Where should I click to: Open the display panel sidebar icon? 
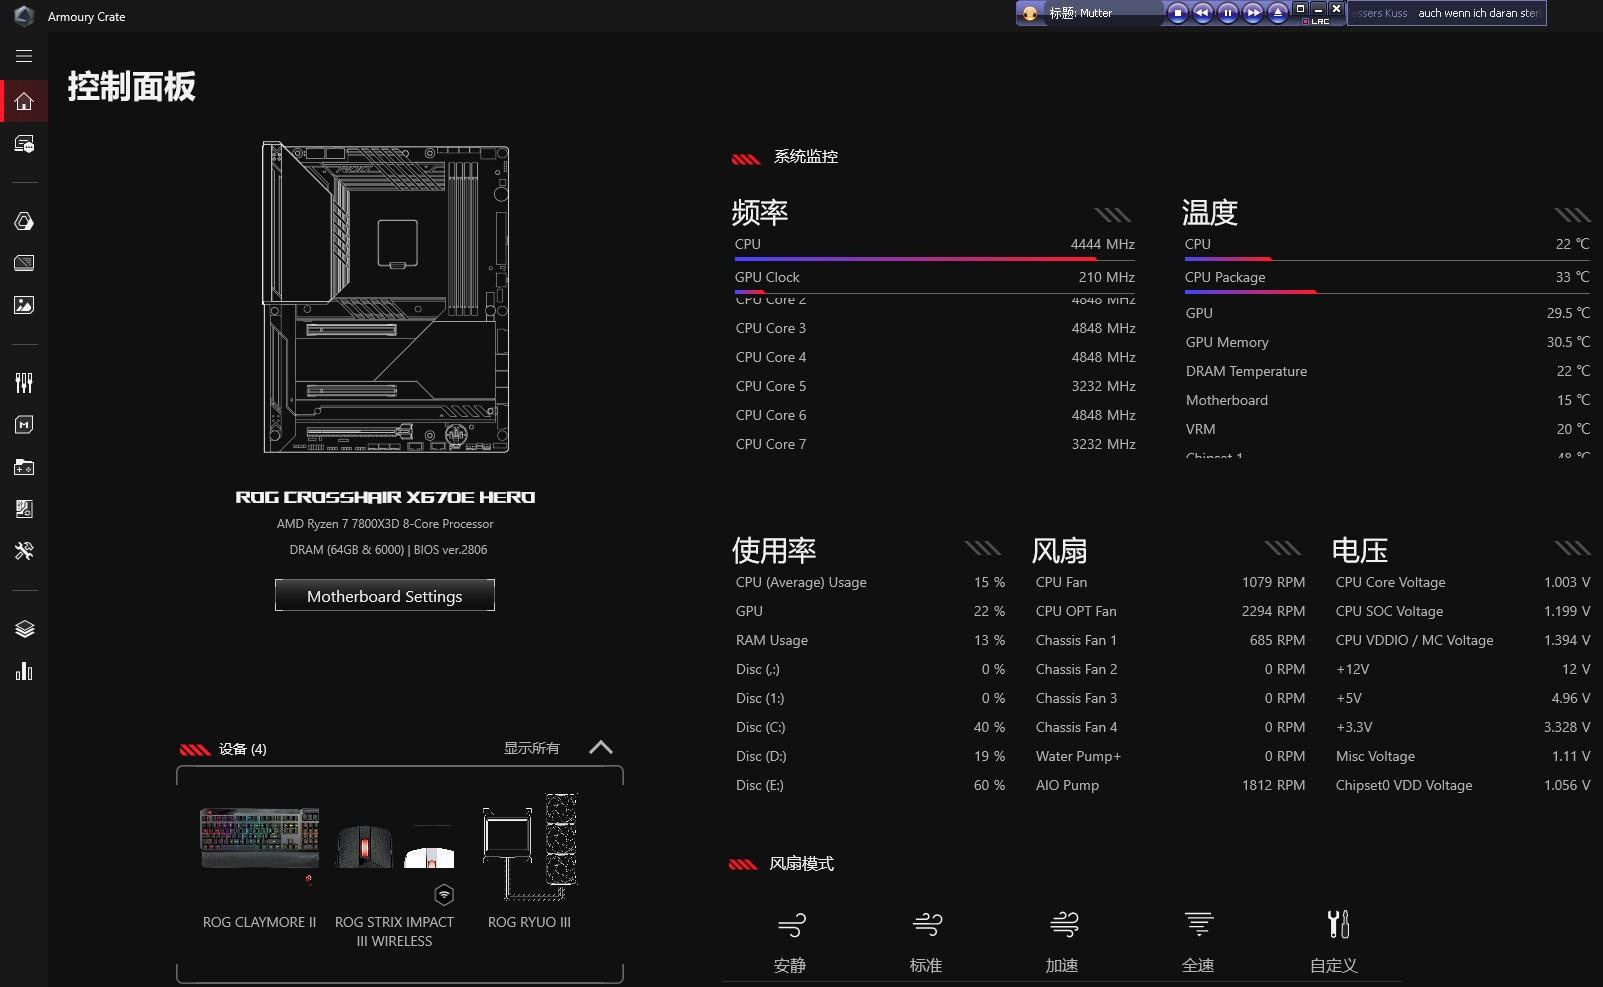tap(24, 263)
